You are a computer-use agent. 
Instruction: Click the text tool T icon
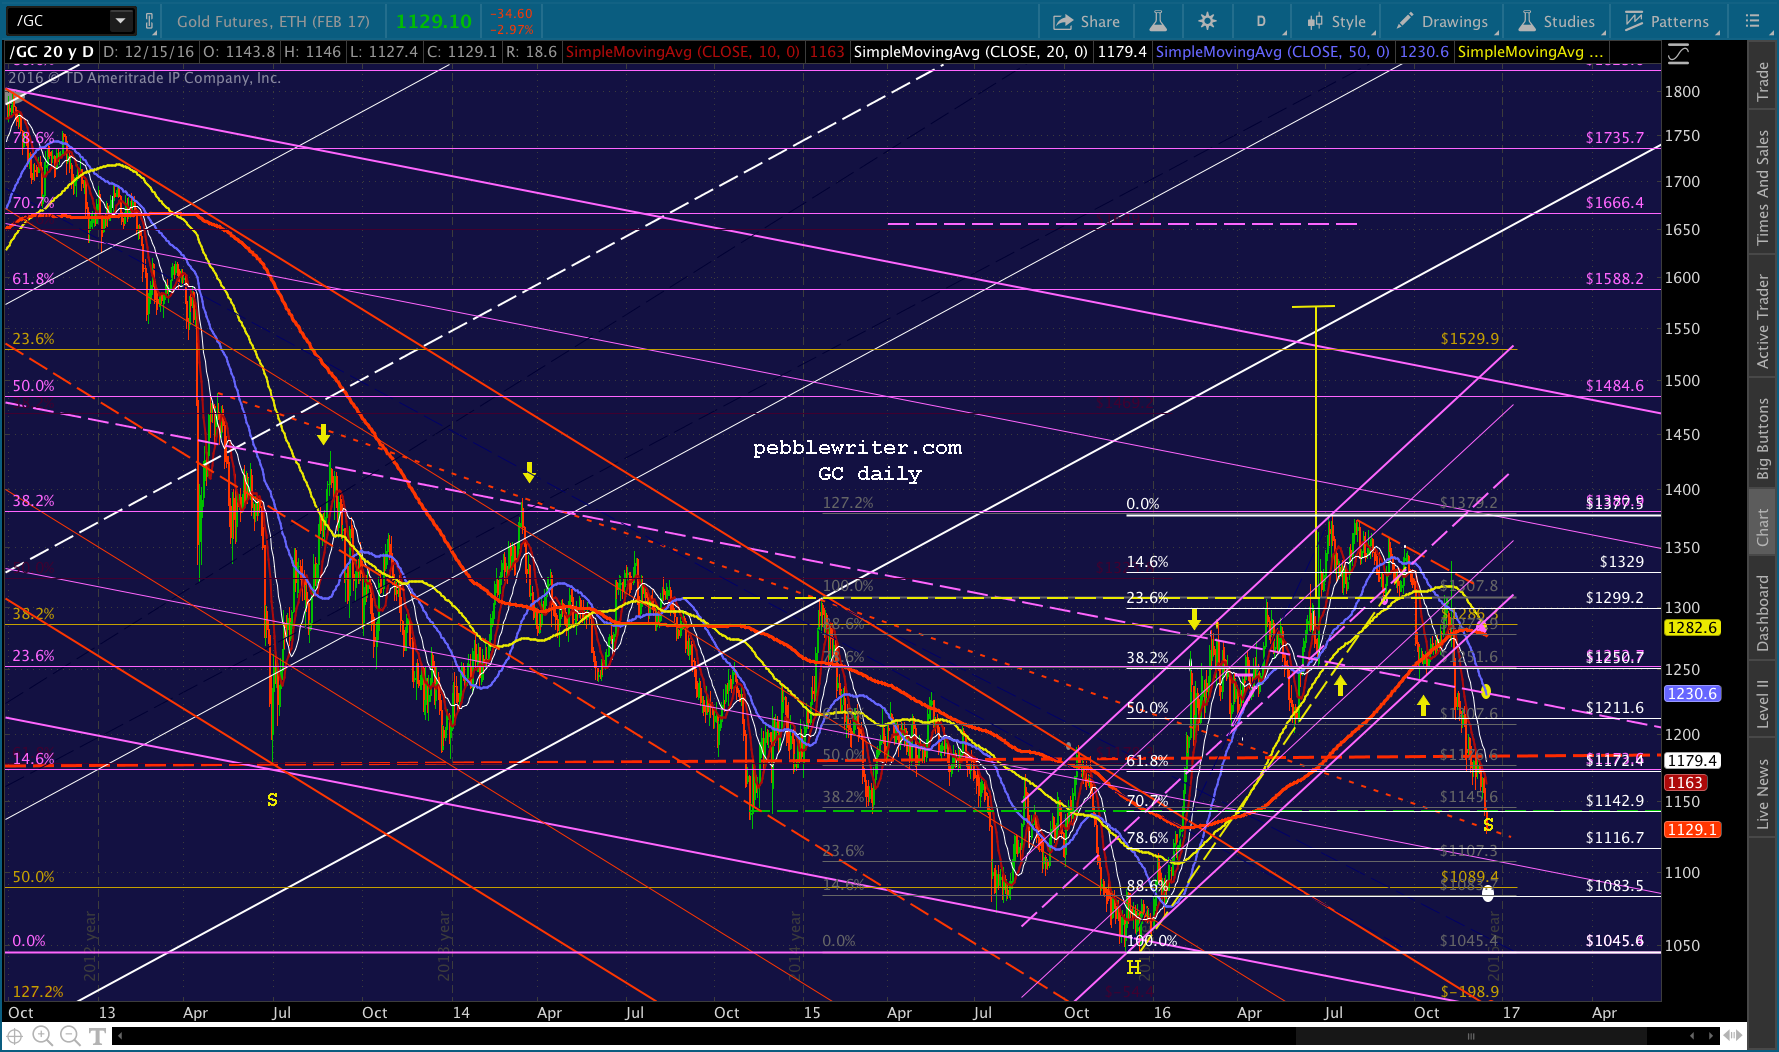point(97,1036)
